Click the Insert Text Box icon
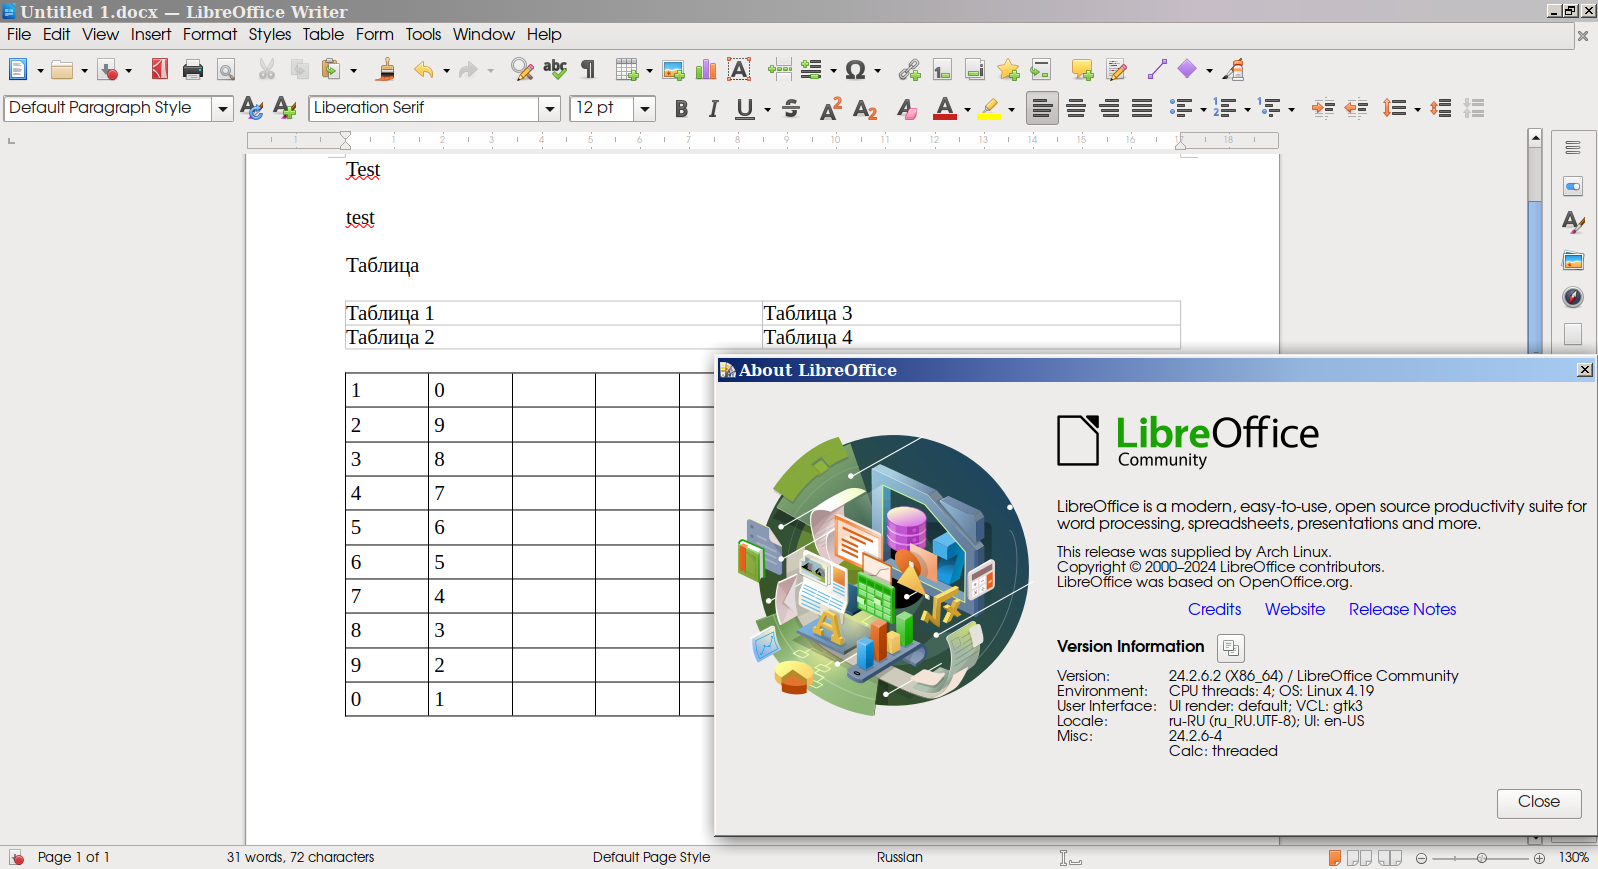The height and width of the screenshot is (869, 1598). coord(739,69)
